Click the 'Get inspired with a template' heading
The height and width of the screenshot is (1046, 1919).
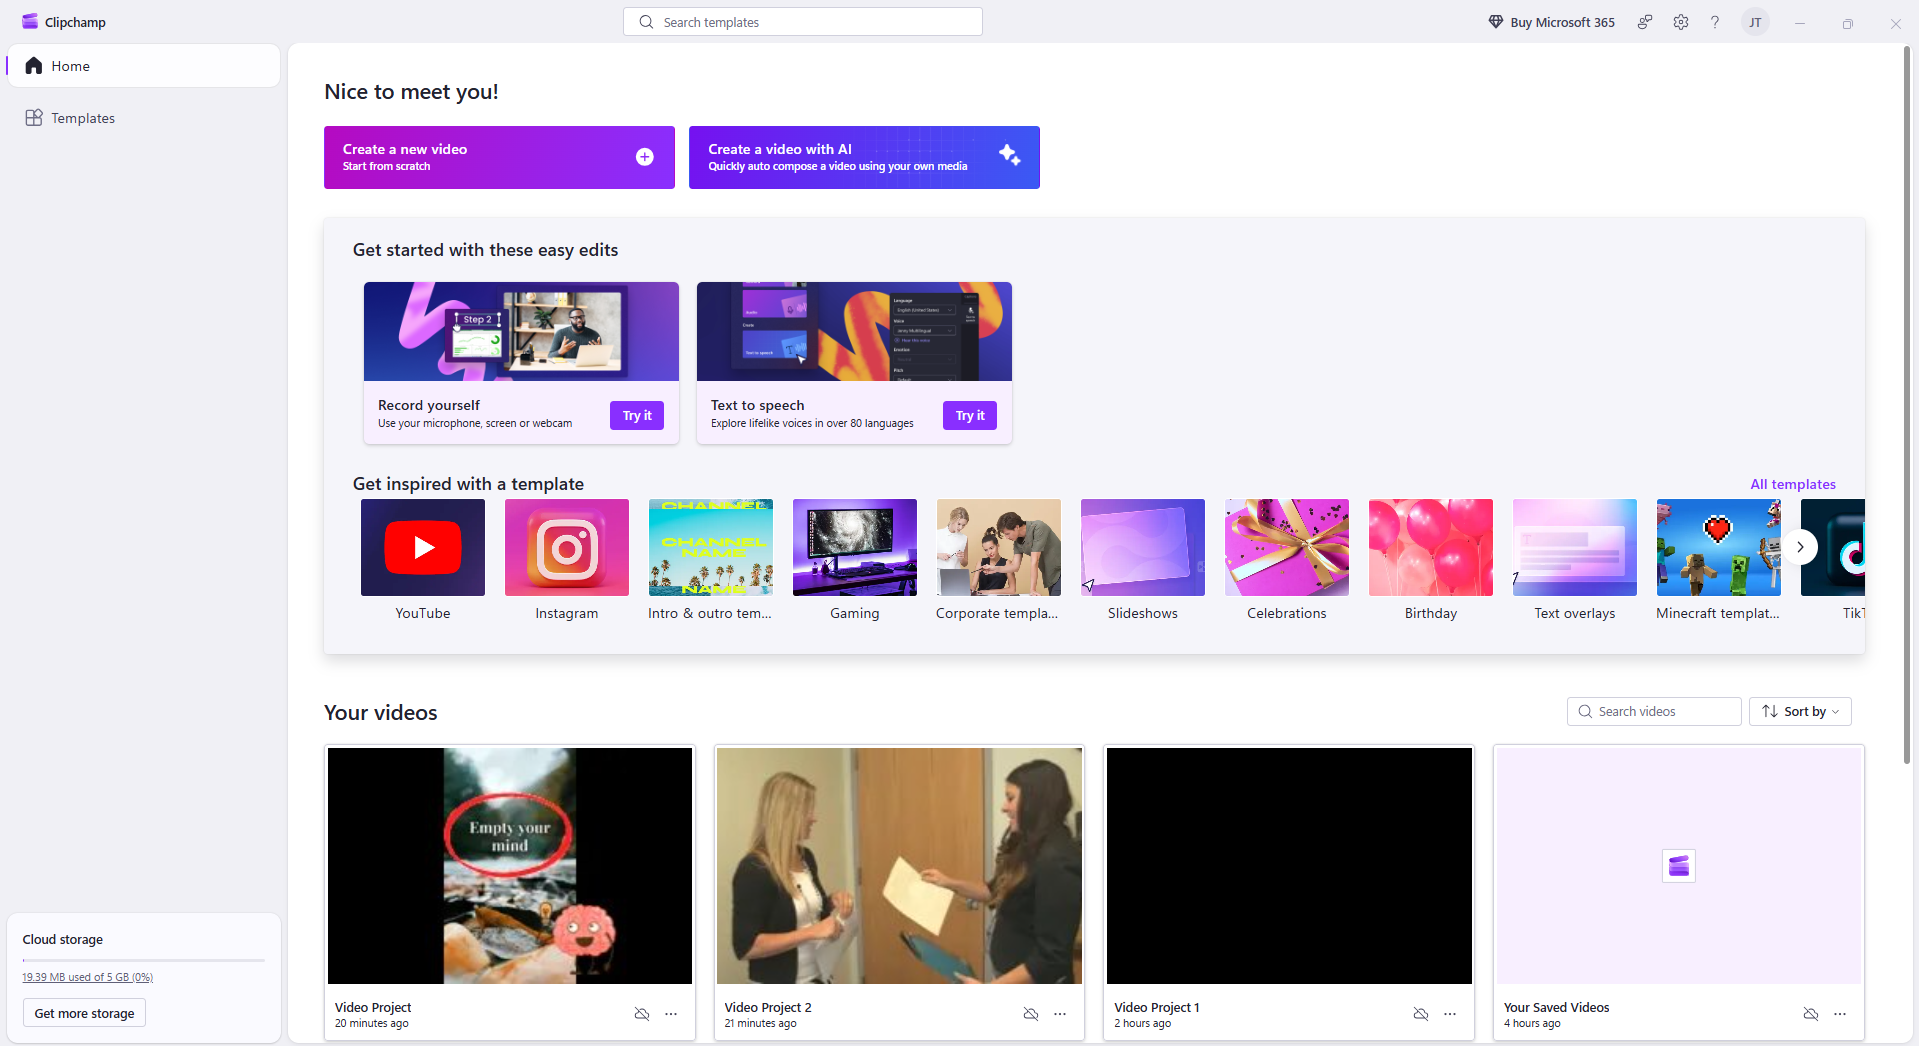click(x=468, y=484)
